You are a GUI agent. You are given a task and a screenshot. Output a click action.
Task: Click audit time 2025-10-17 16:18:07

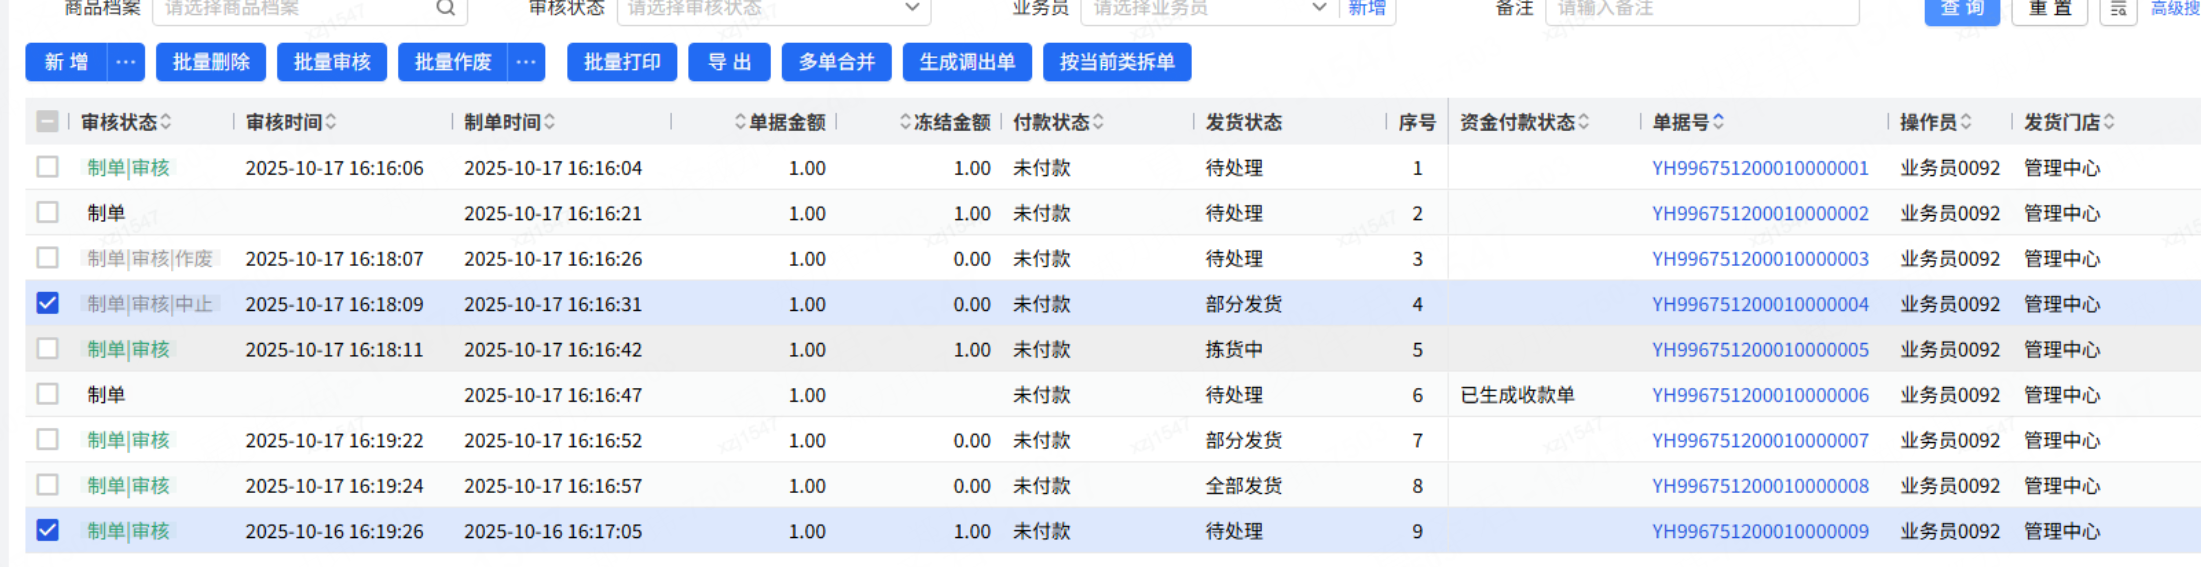pyautogui.click(x=334, y=259)
